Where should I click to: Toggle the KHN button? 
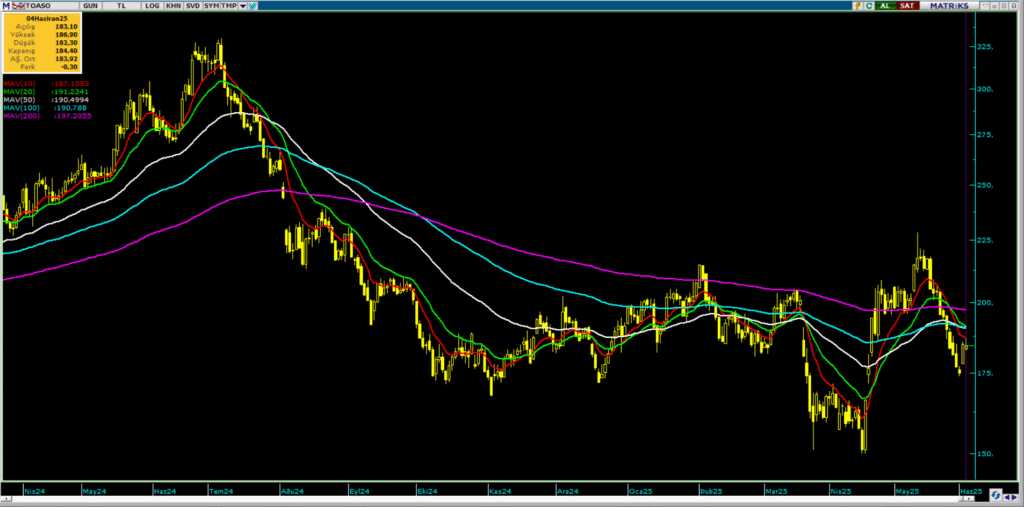click(173, 6)
